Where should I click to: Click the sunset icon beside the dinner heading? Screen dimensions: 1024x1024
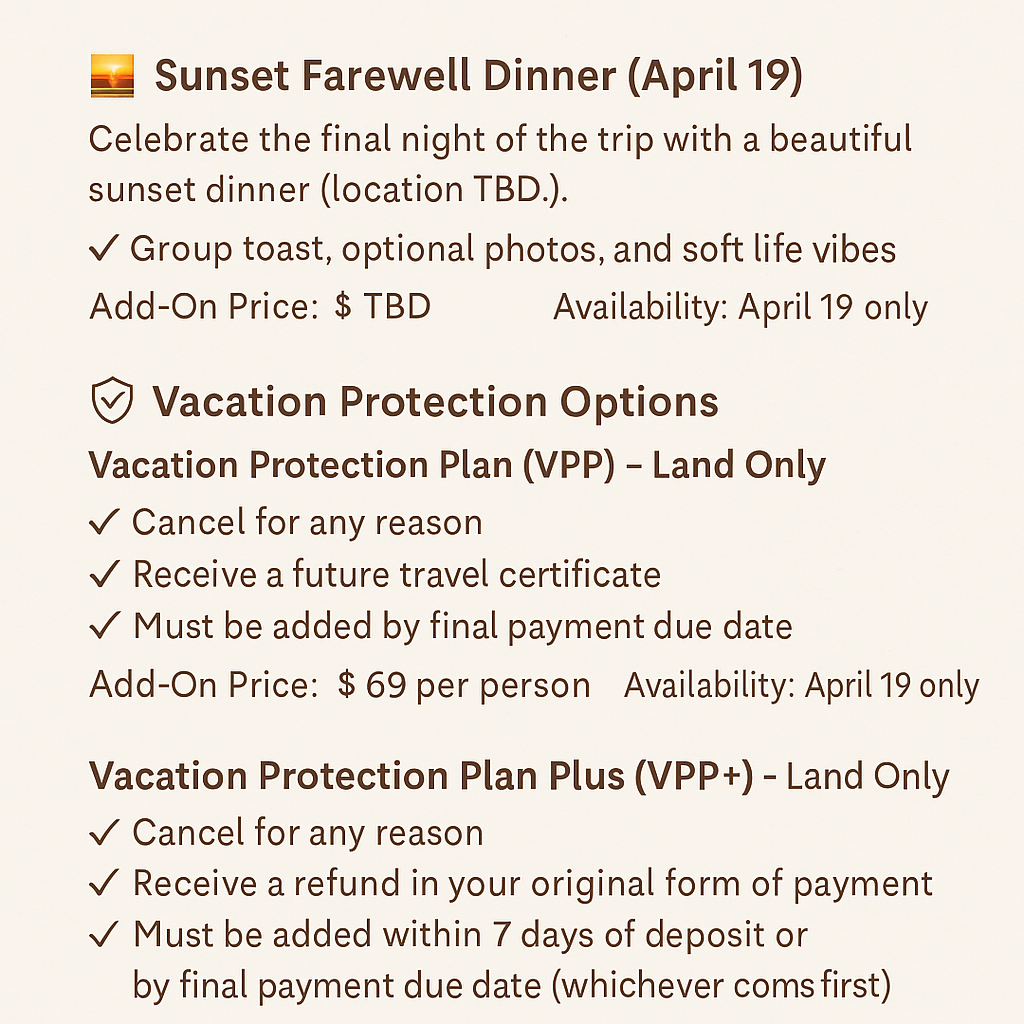(111, 79)
